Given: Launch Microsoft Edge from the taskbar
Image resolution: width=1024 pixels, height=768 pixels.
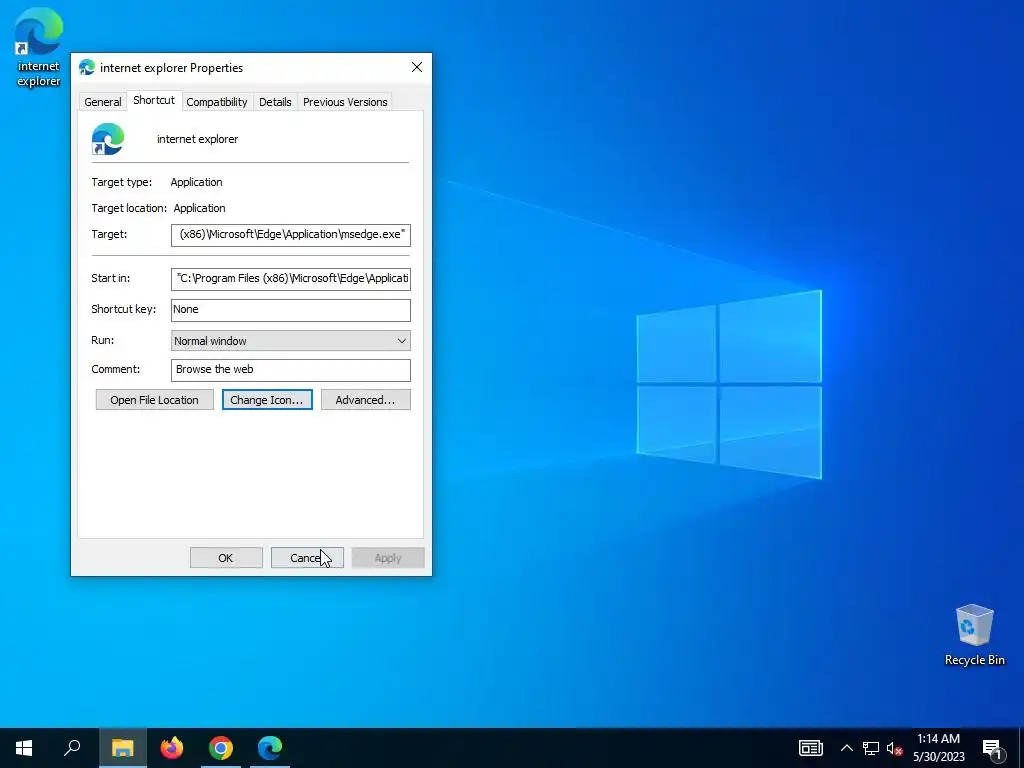Looking at the screenshot, I should (270, 748).
